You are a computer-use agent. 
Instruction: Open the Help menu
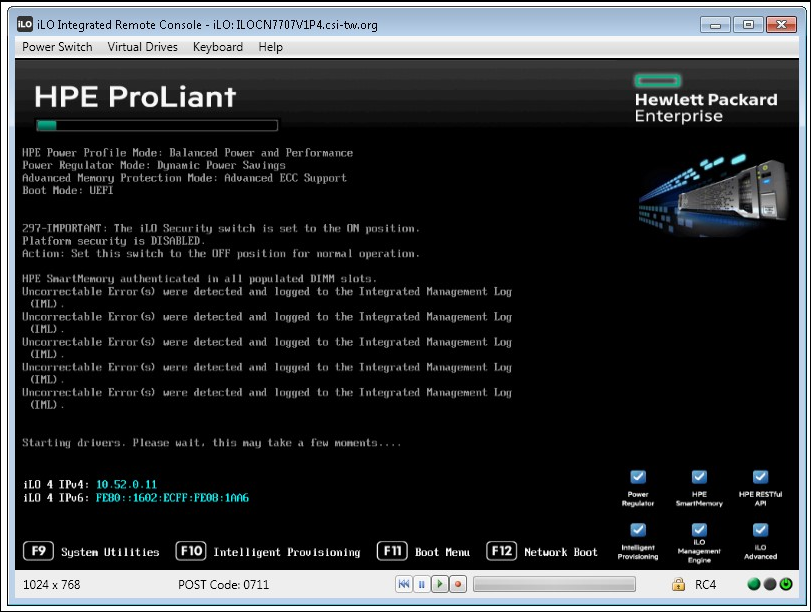pos(270,47)
